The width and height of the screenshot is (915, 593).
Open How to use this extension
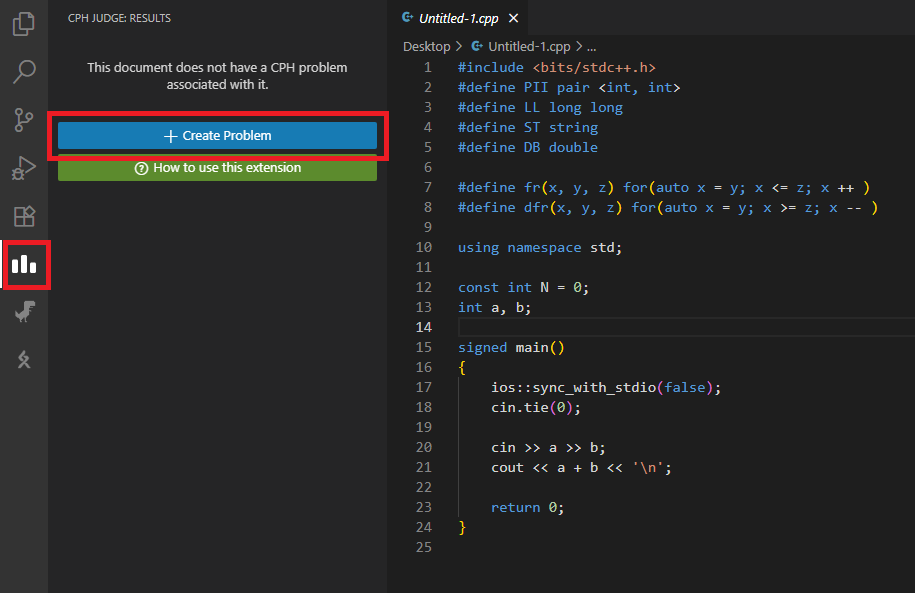click(x=217, y=168)
